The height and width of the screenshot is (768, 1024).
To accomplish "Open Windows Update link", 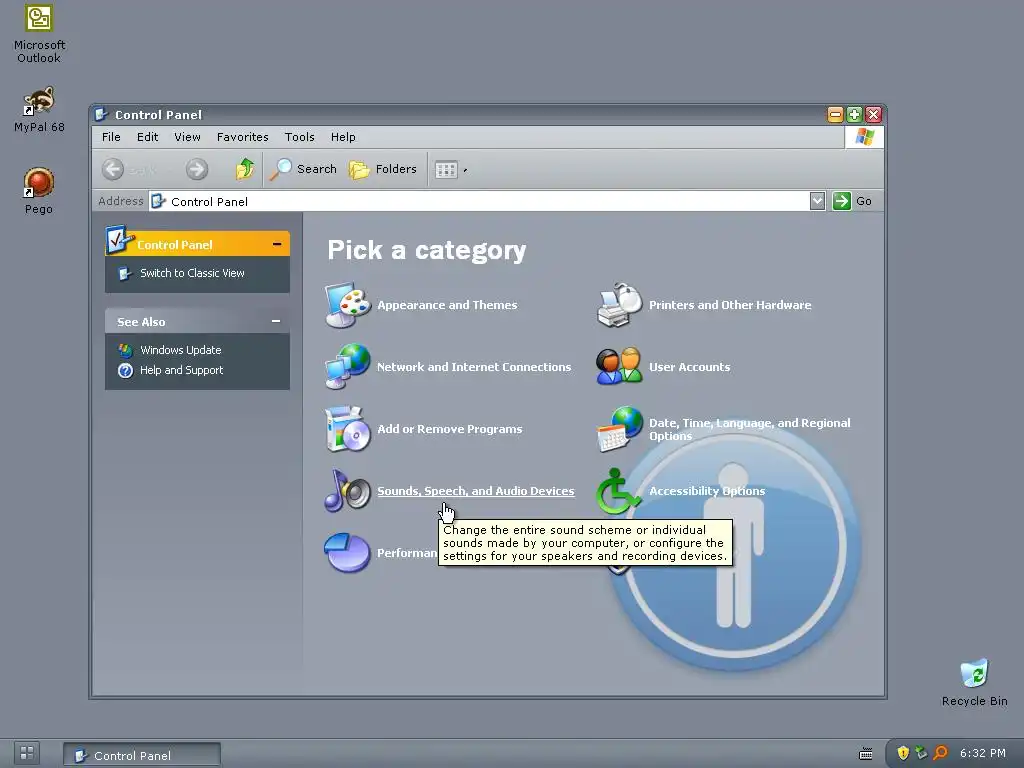I will 181,350.
